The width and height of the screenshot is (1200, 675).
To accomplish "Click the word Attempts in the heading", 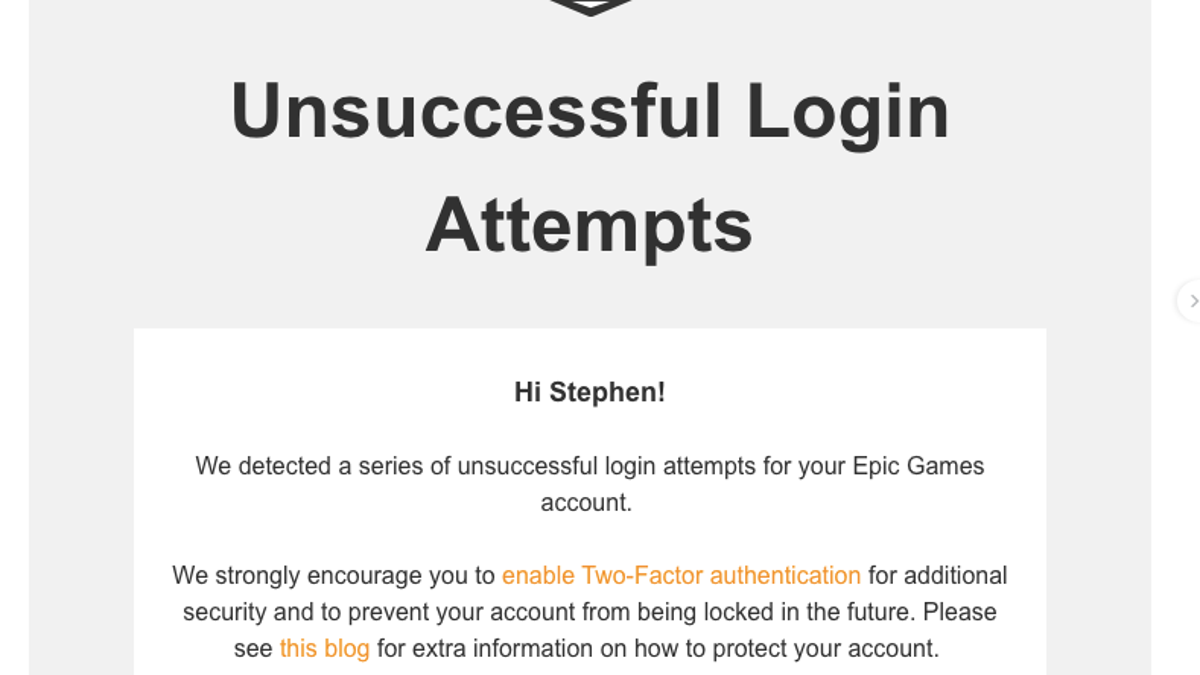I will pyautogui.click(x=589, y=225).
